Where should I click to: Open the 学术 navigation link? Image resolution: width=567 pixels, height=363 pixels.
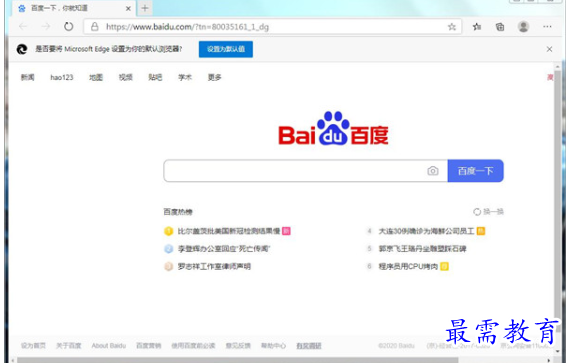(x=185, y=77)
